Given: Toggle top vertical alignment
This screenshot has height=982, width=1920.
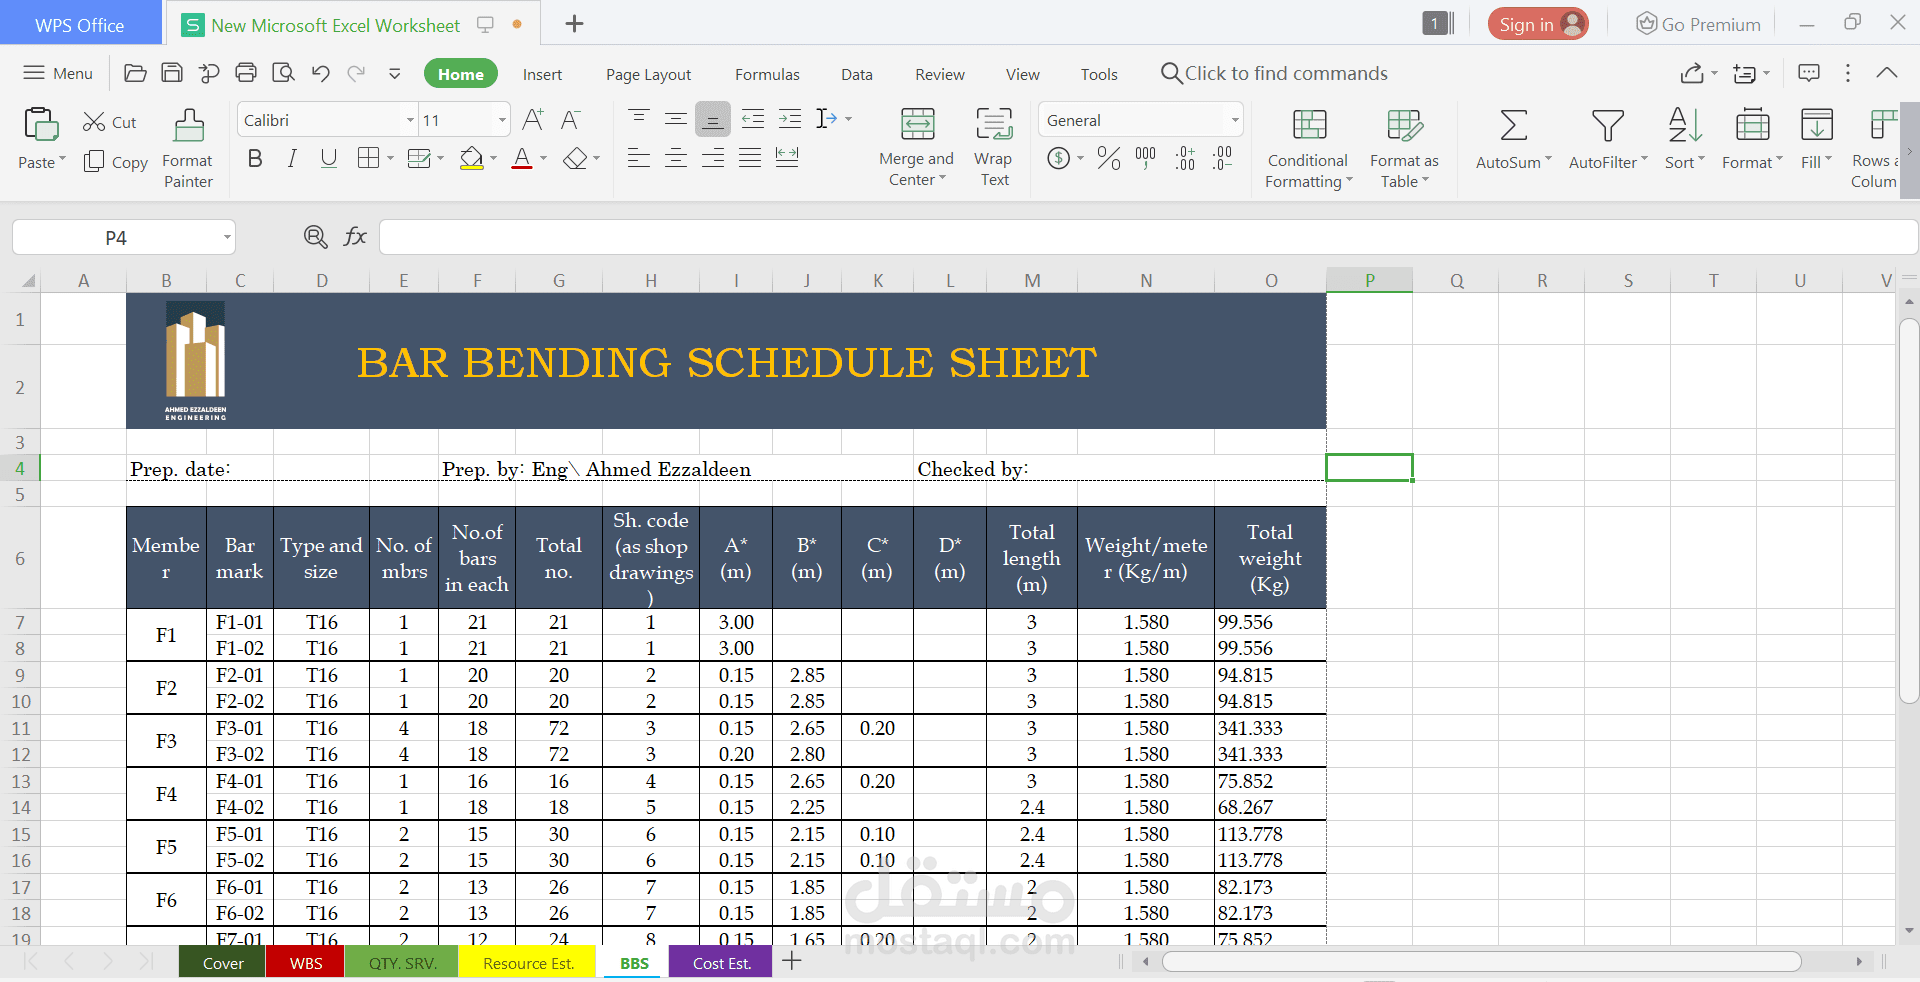Looking at the screenshot, I should point(639,119).
